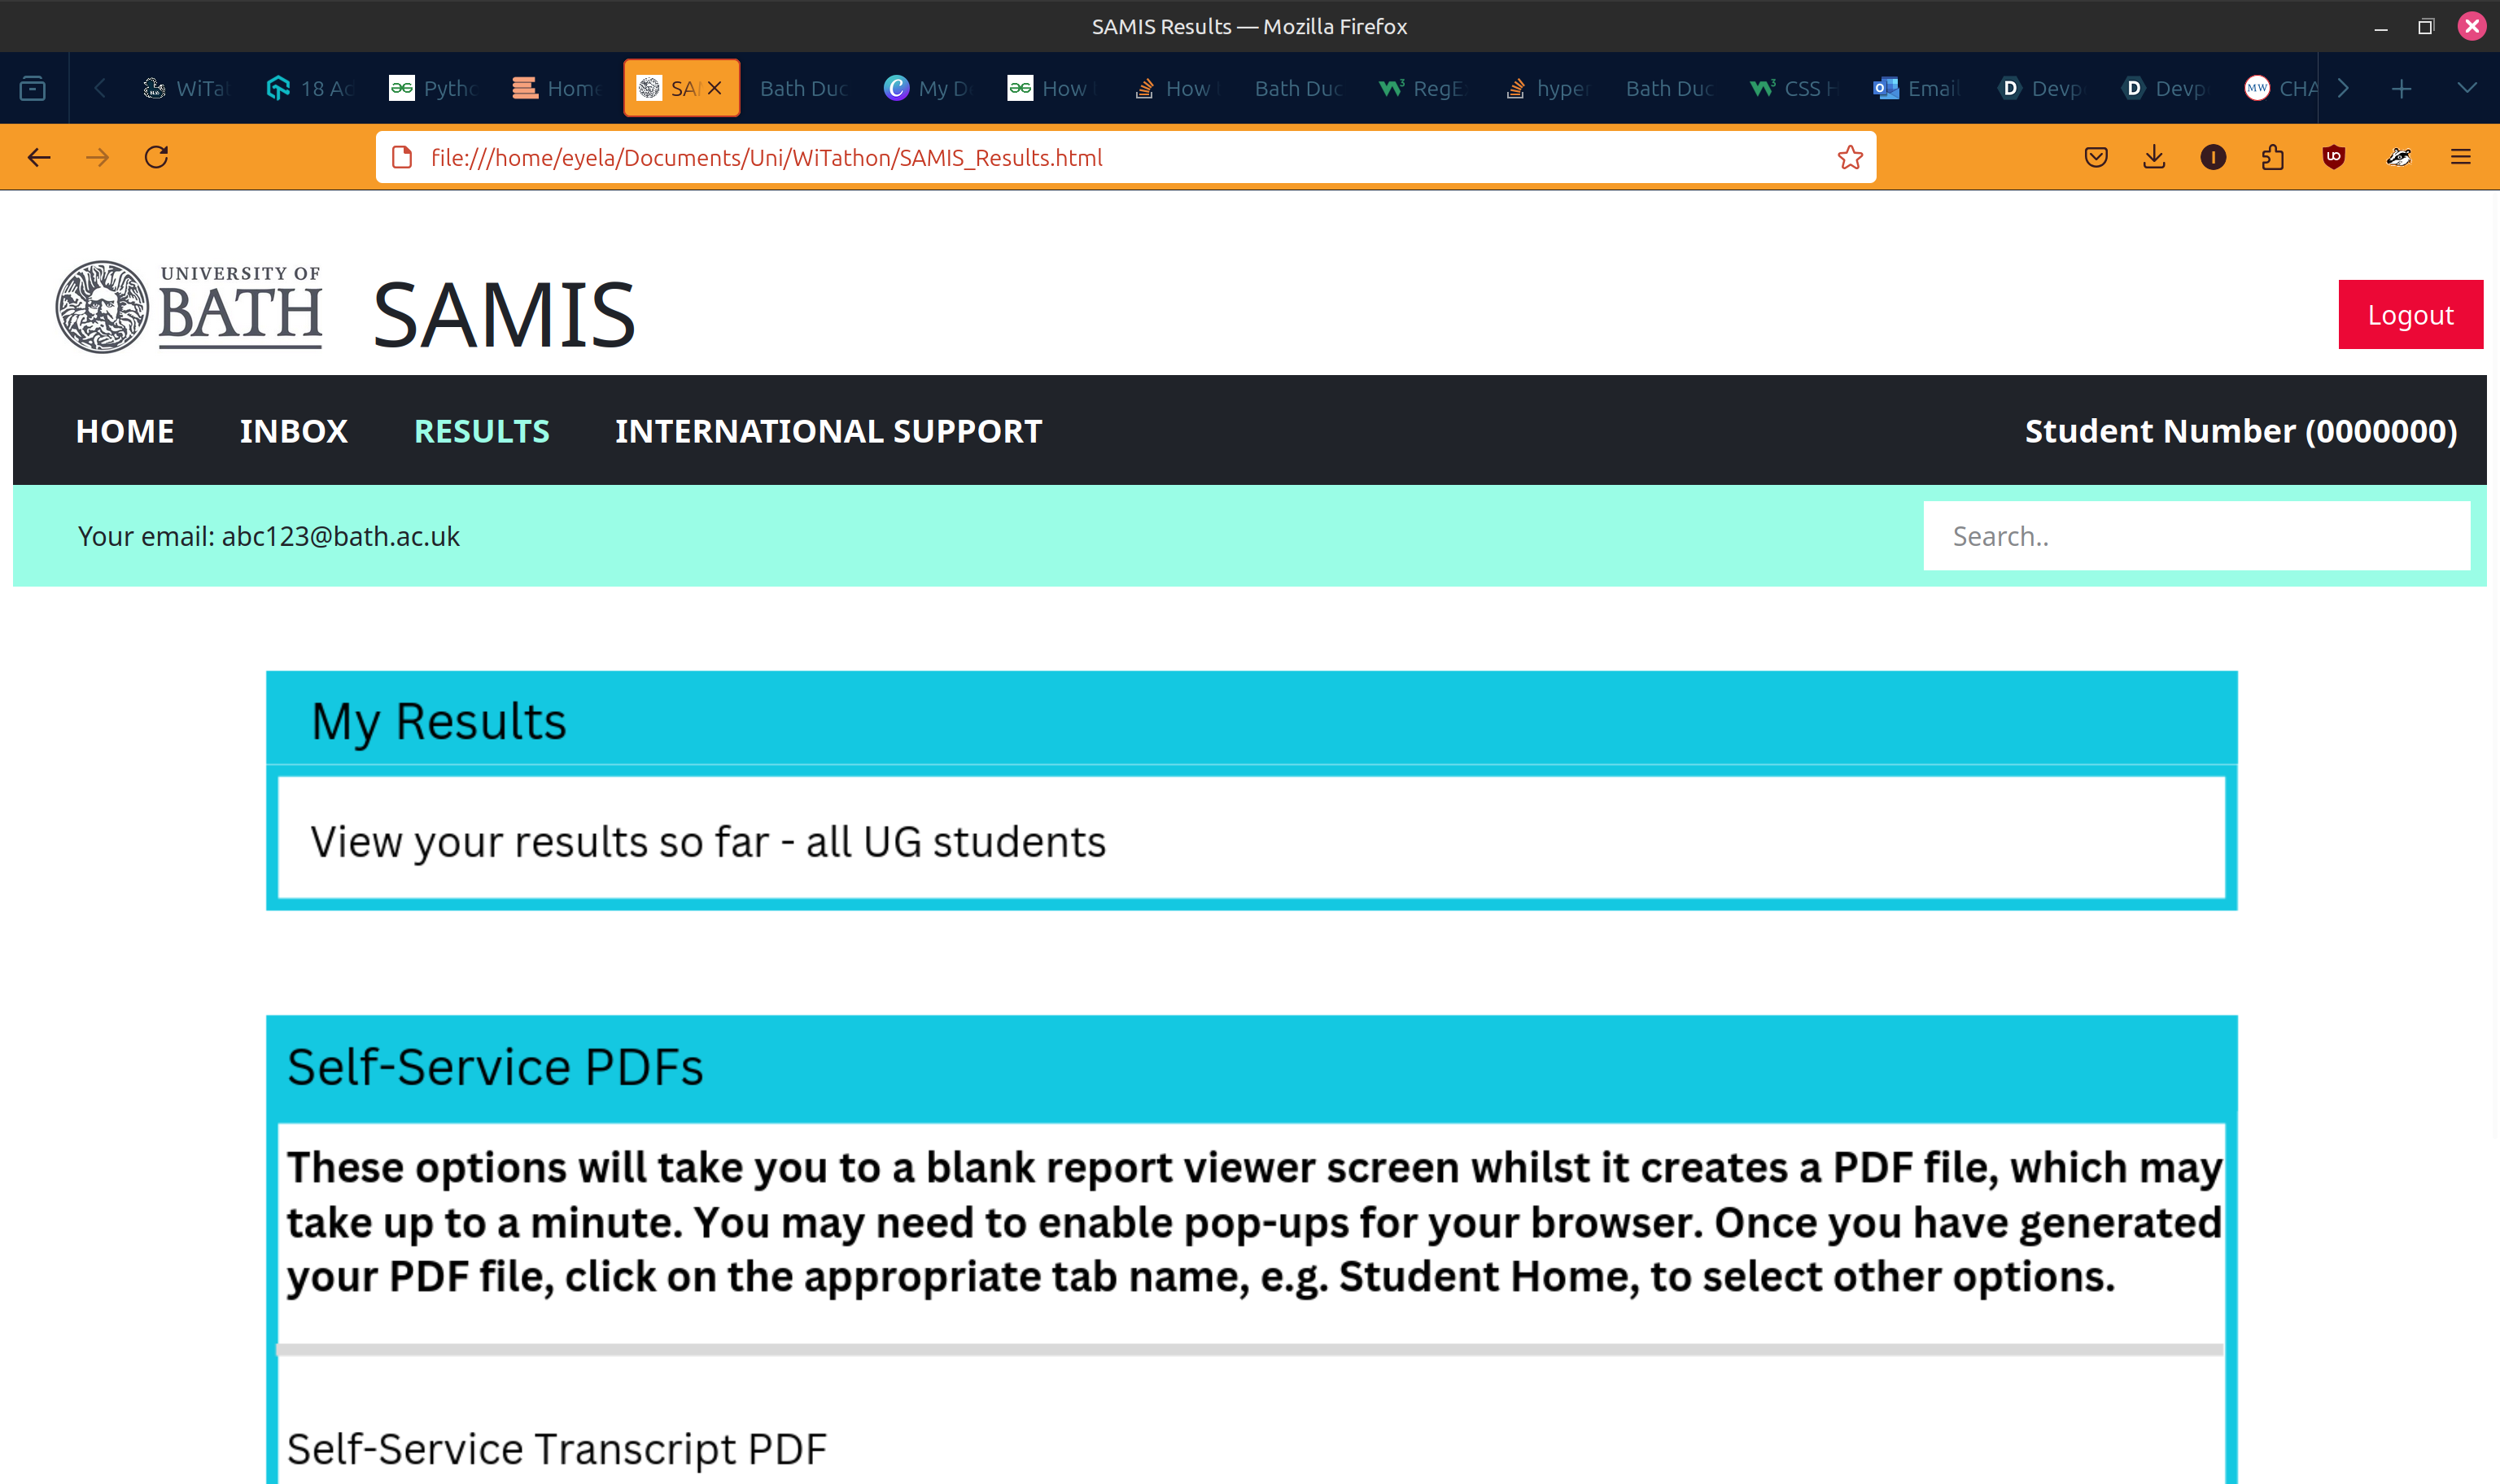Open View your results so far link
The image size is (2500, 1484).
click(x=707, y=841)
